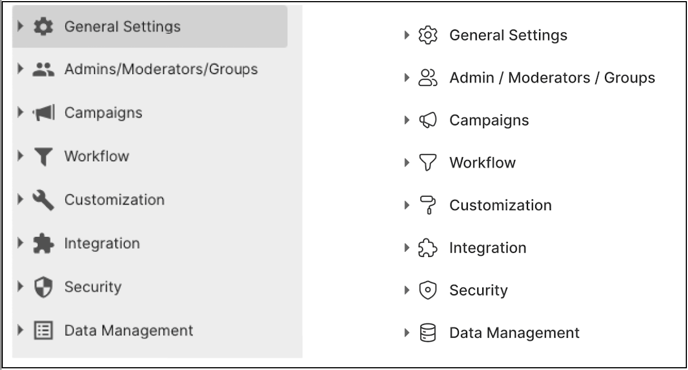Click the list icon beside left Data Management
This screenshot has width=688, height=370.
[x=43, y=330]
